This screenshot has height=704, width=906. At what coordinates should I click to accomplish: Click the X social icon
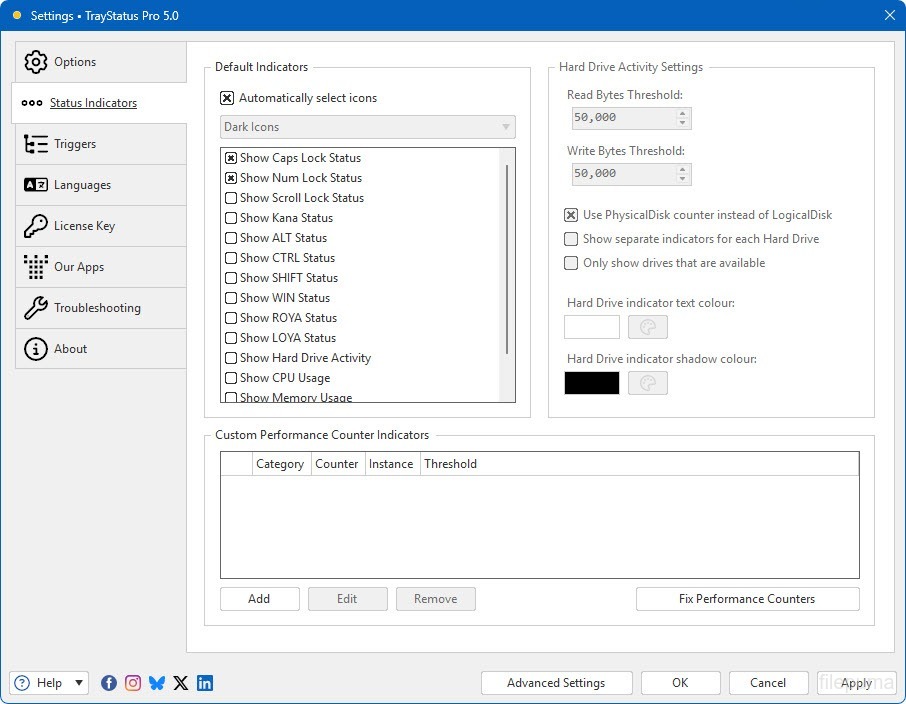[x=181, y=683]
